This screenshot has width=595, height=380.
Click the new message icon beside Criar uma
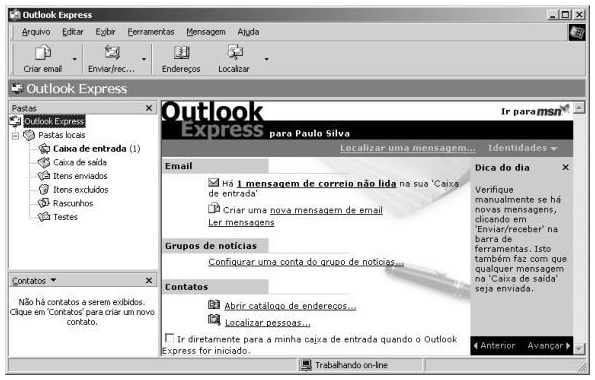214,208
